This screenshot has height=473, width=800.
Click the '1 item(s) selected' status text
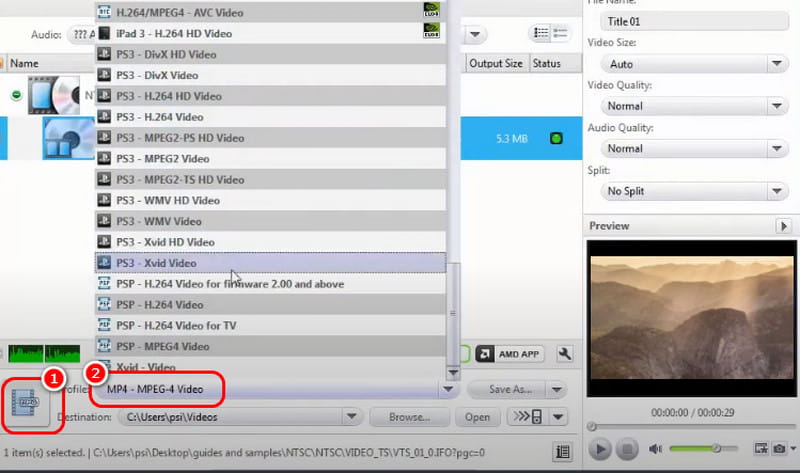click(x=44, y=453)
